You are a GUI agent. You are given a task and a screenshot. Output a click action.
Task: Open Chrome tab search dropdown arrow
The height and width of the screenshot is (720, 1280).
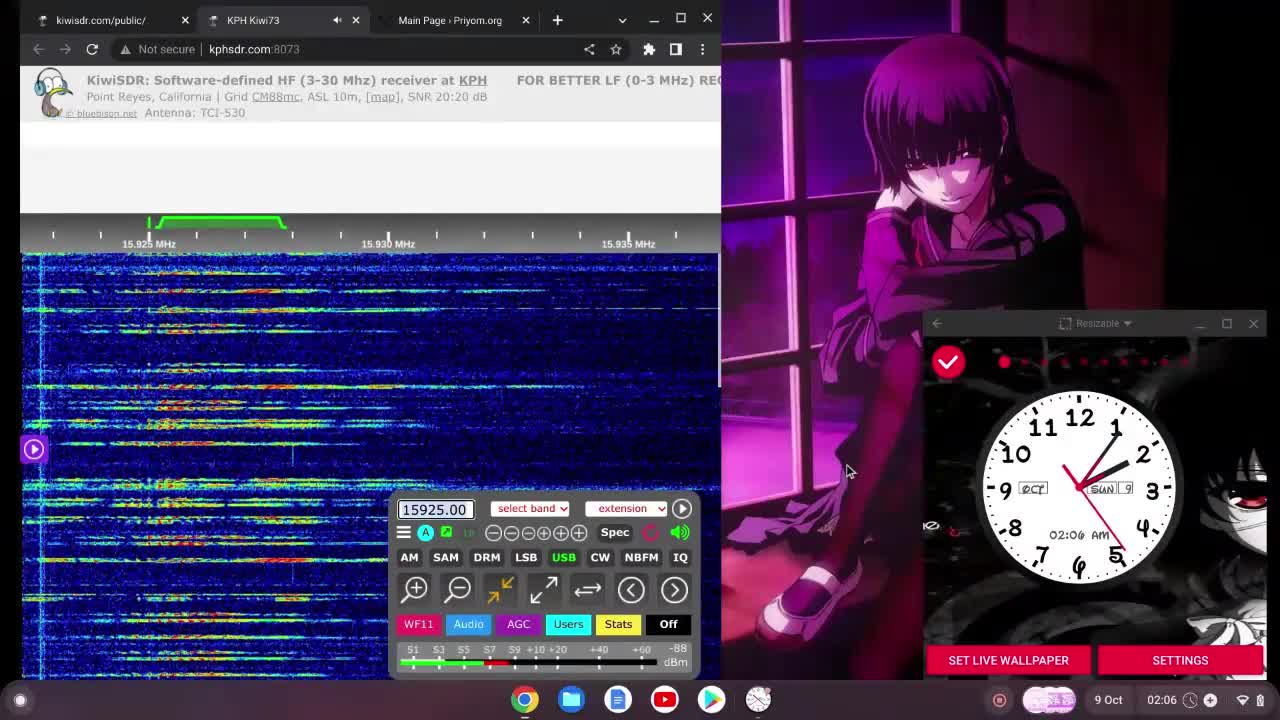pyautogui.click(x=622, y=20)
